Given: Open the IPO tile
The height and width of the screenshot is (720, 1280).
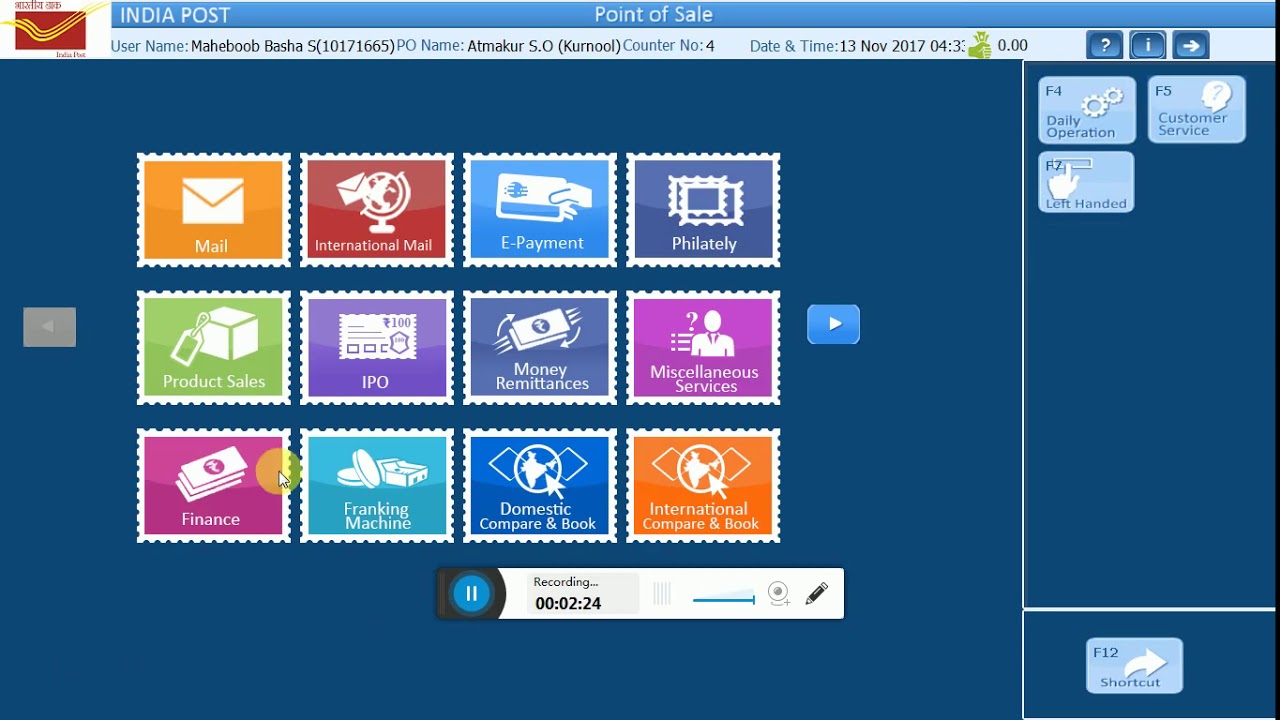Looking at the screenshot, I should [376, 348].
